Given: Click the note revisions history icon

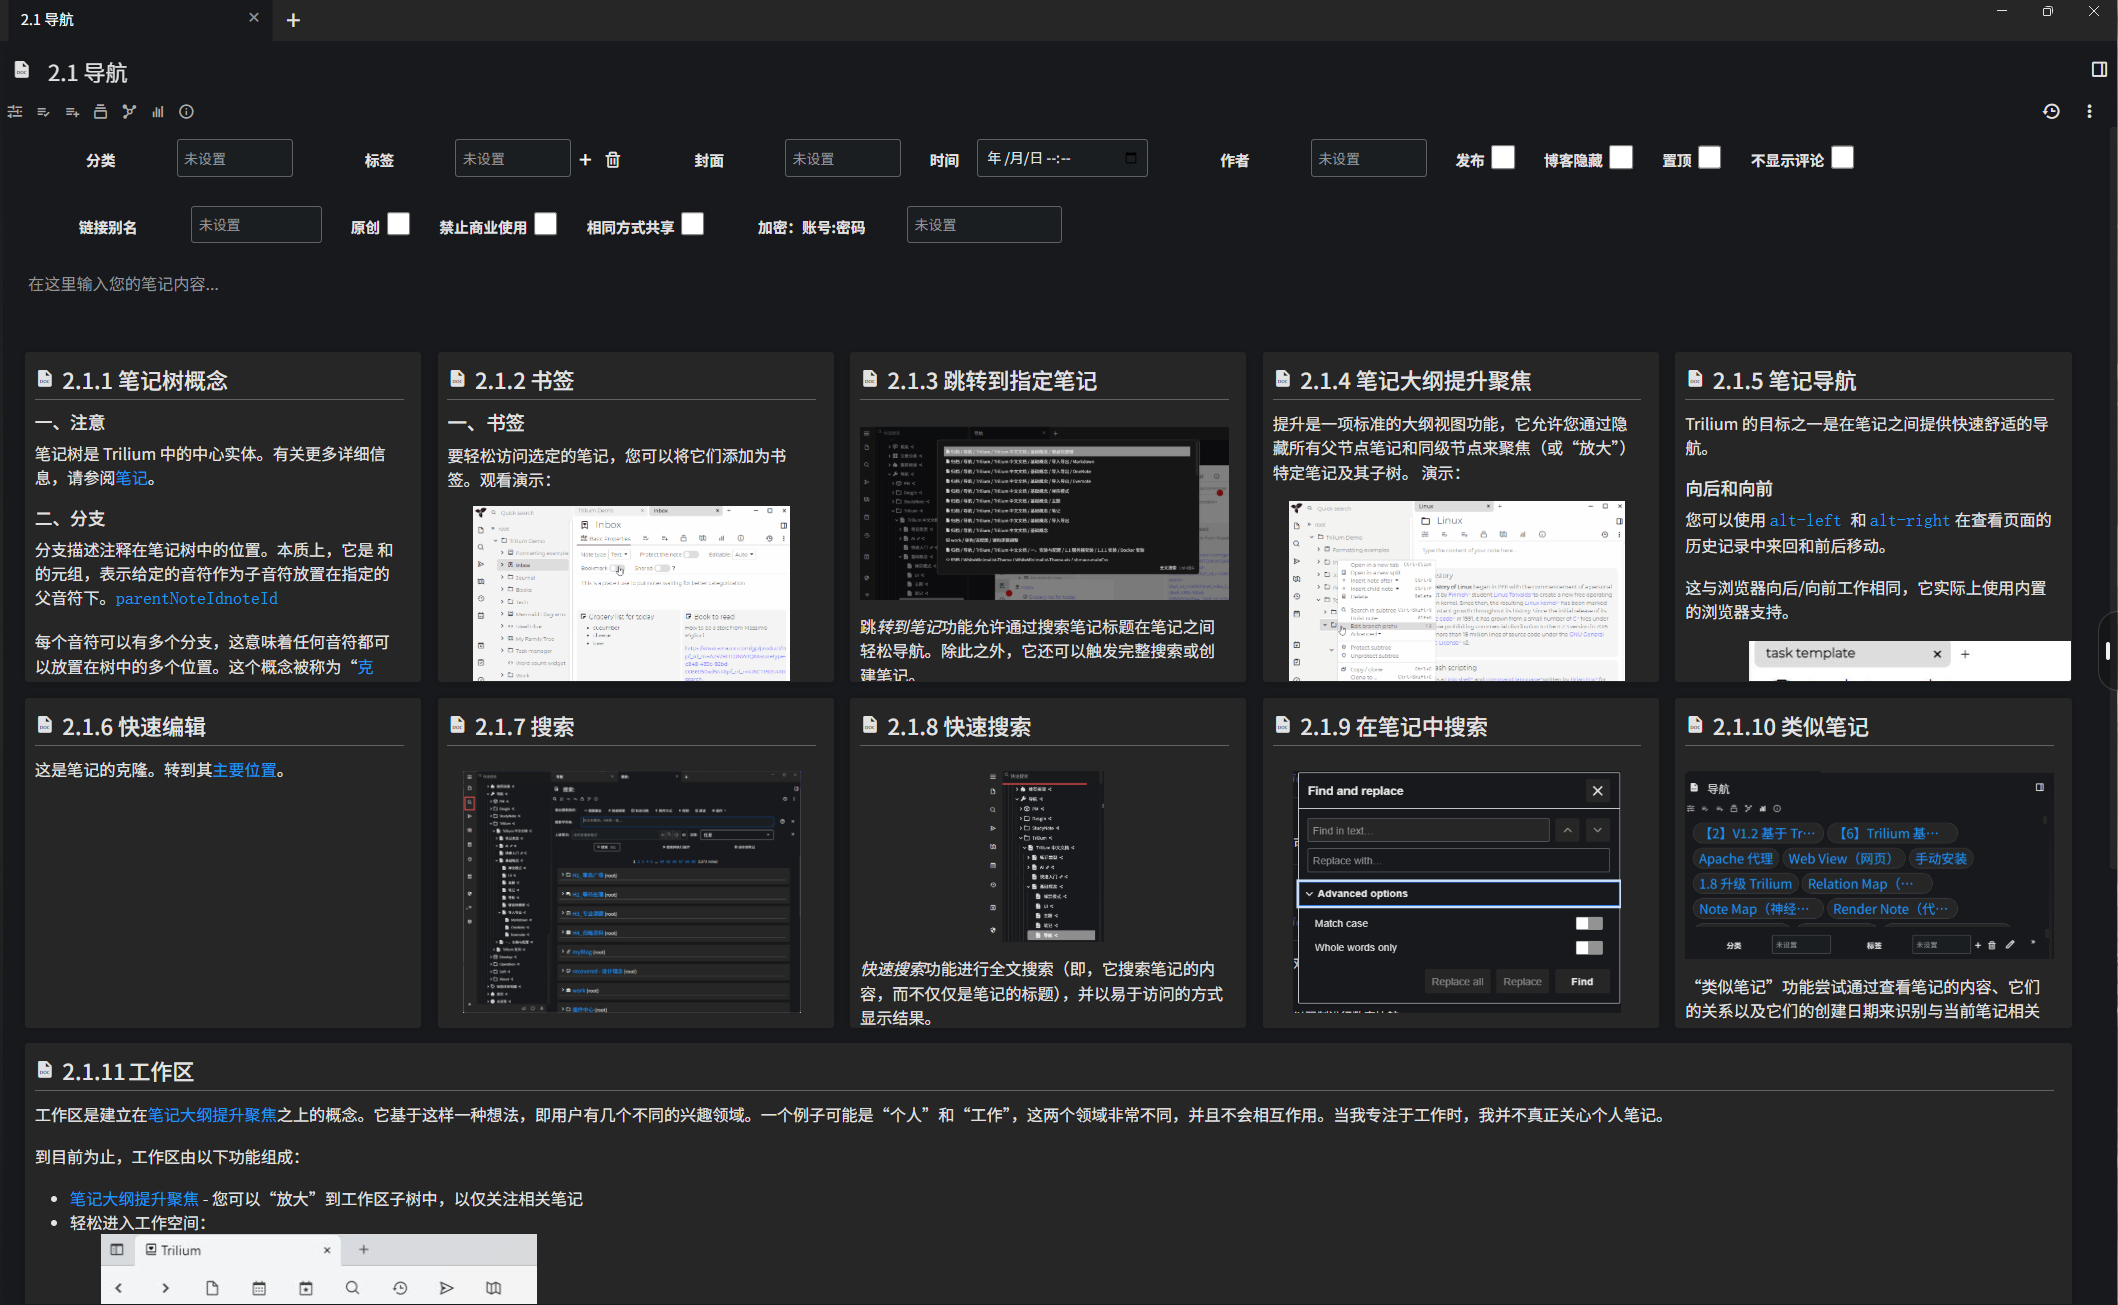Looking at the screenshot, I should (x=2051, y=112).
